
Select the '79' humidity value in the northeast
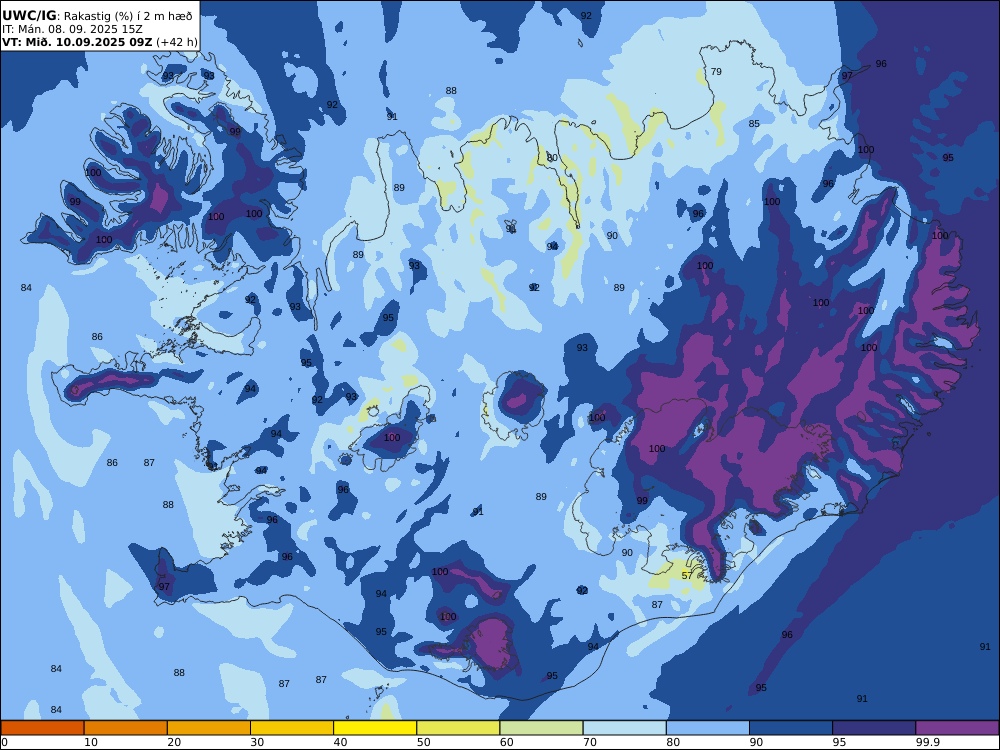point(716,71)
